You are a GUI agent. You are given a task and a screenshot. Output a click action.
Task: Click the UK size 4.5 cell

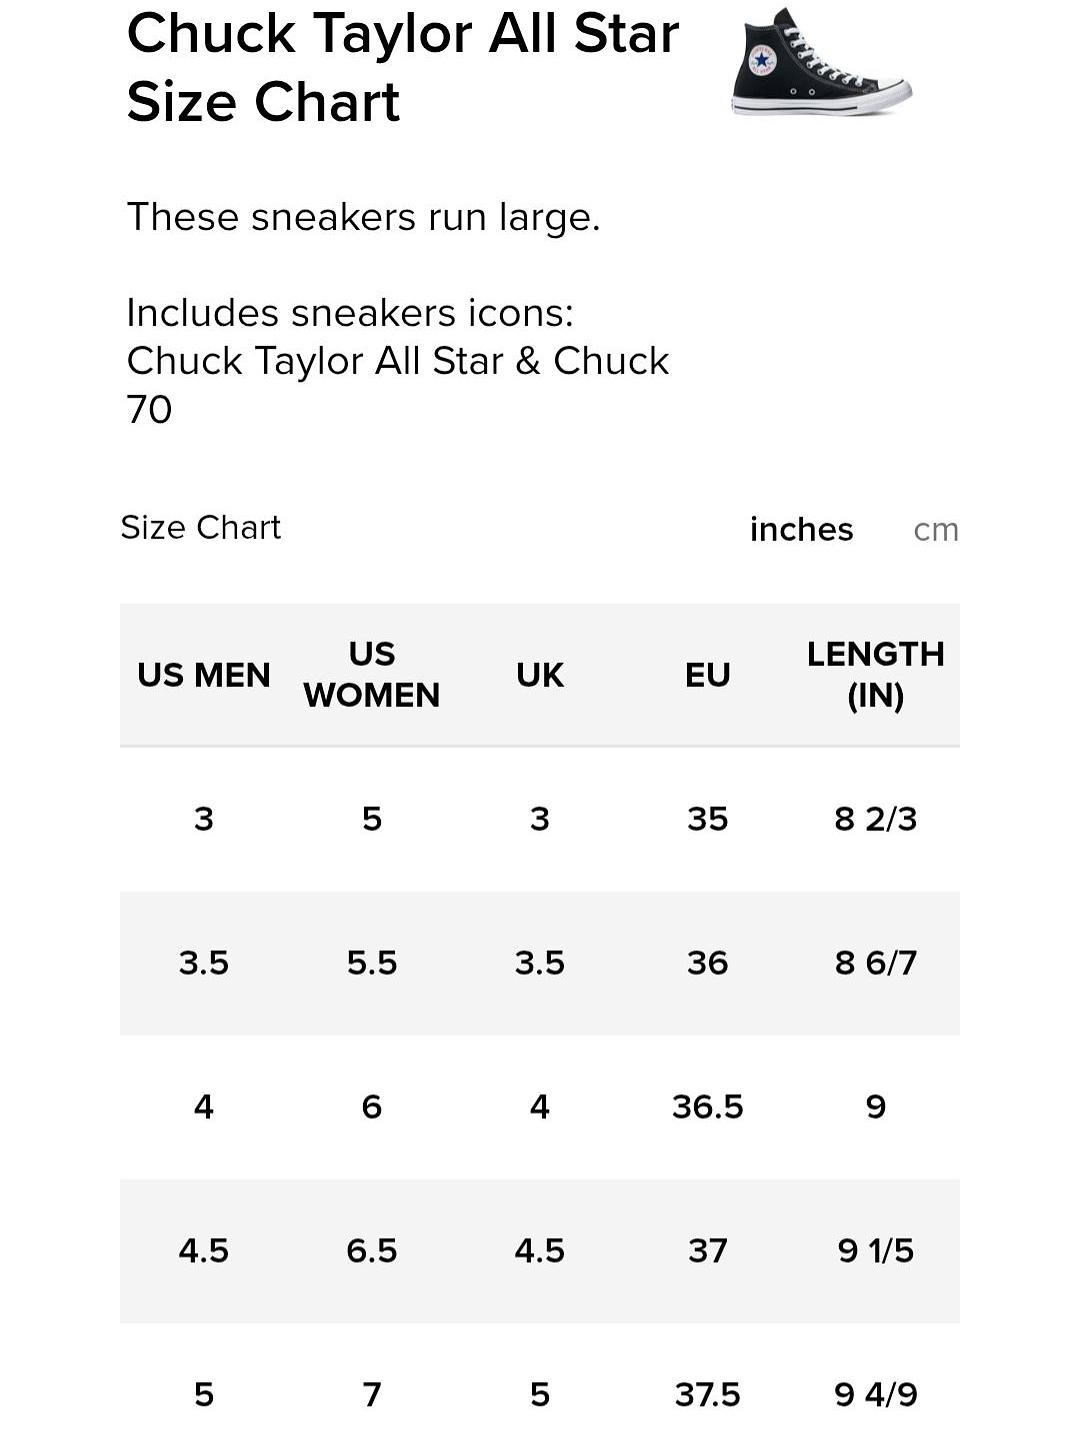540,1251
